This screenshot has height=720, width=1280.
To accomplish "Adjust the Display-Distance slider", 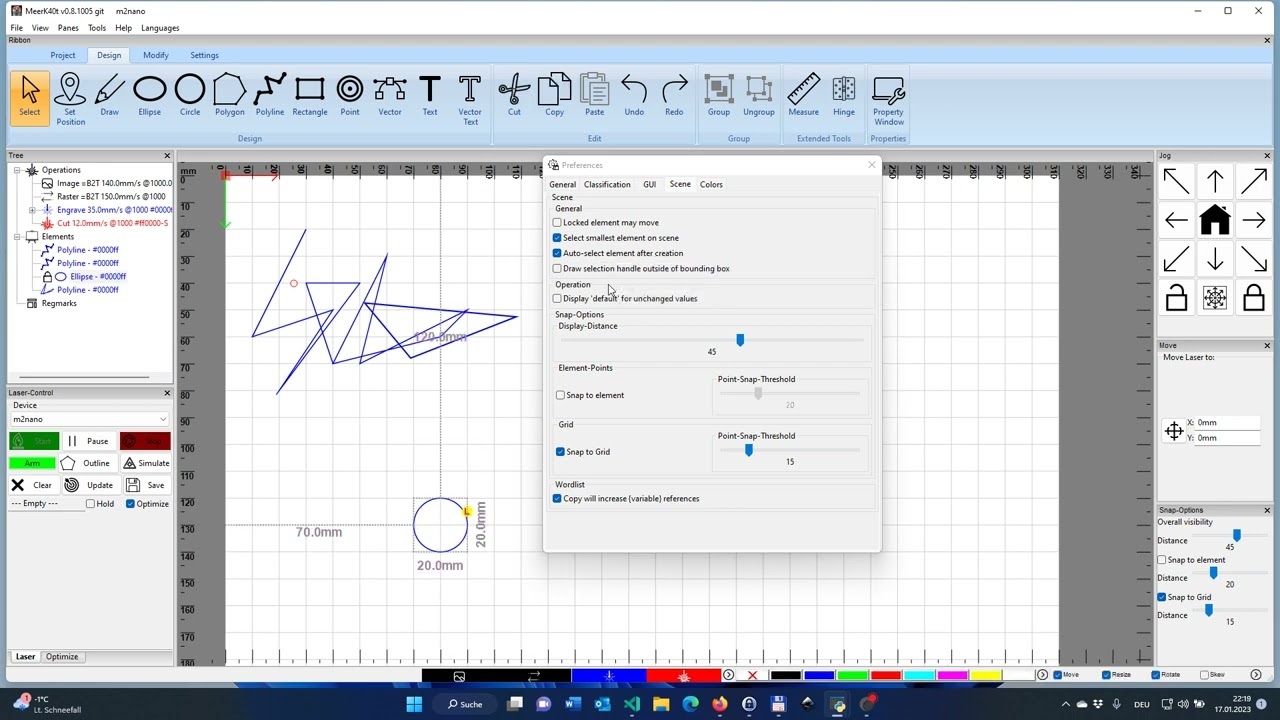I will pos(740,341).
